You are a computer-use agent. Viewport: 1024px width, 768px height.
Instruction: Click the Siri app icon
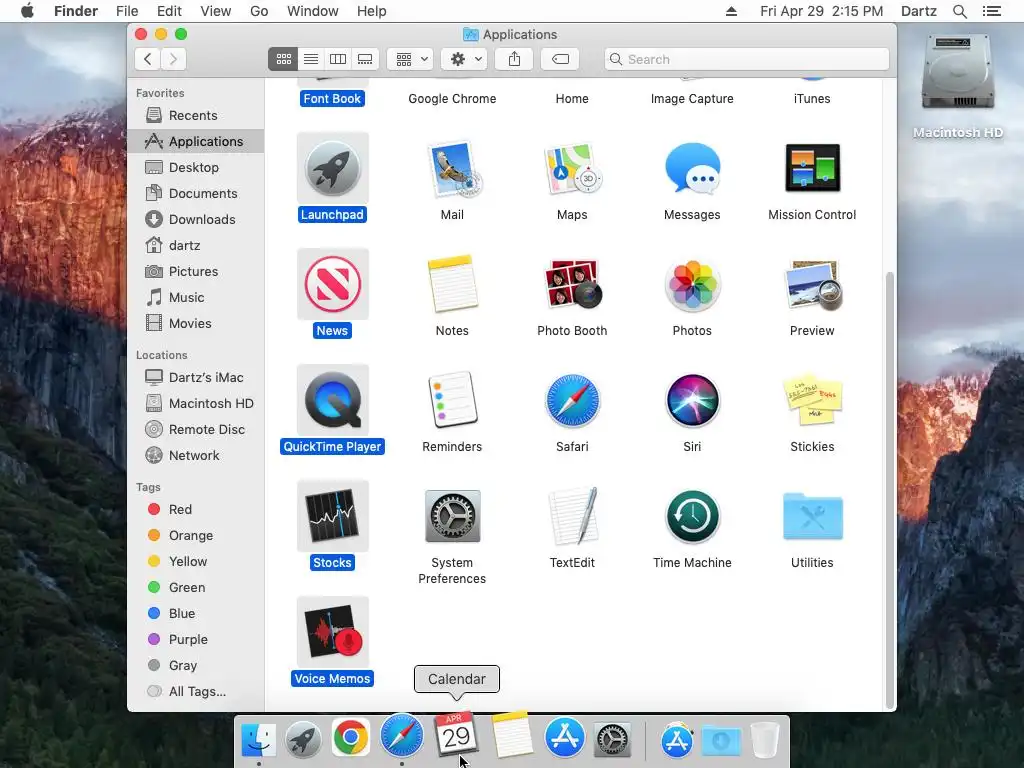coord(692,400)
